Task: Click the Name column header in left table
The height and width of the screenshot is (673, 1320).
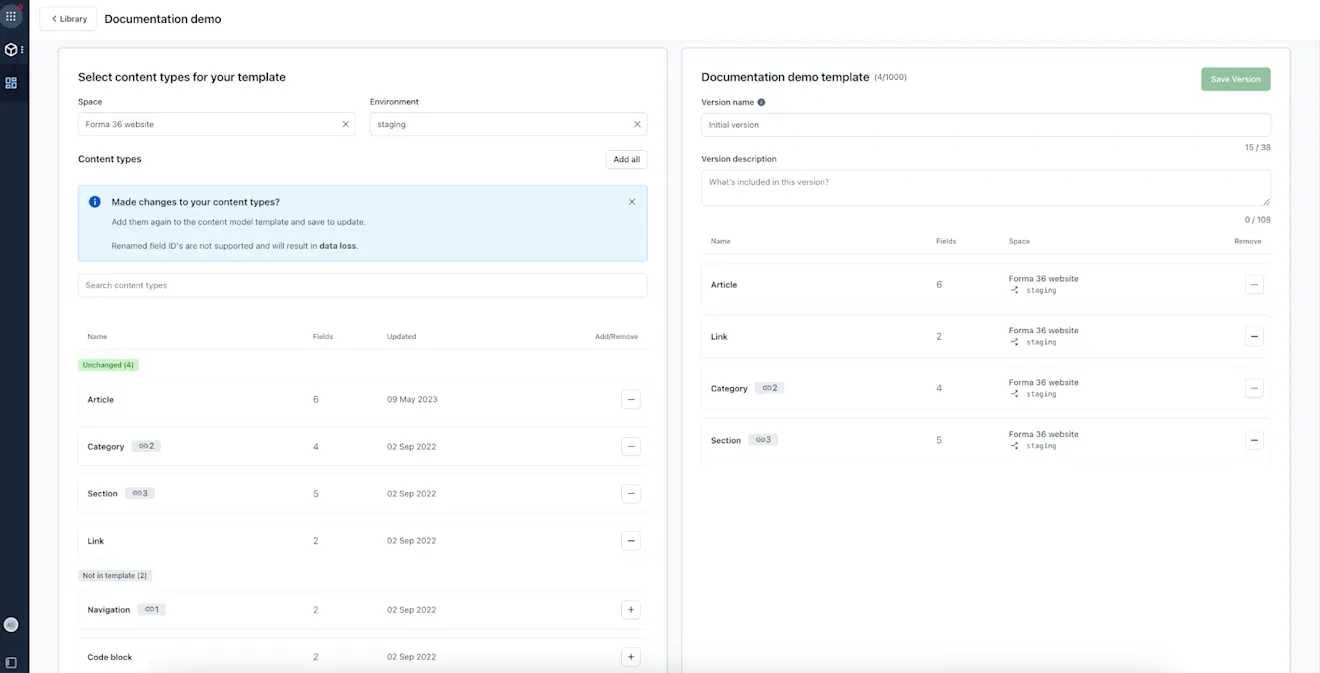Action: (x=97, y=337)
